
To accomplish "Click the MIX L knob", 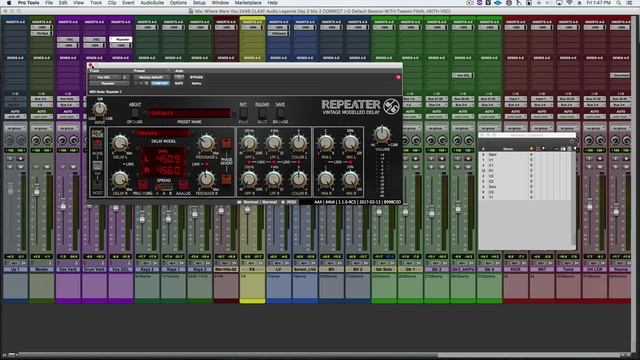I will coord(350,143).
